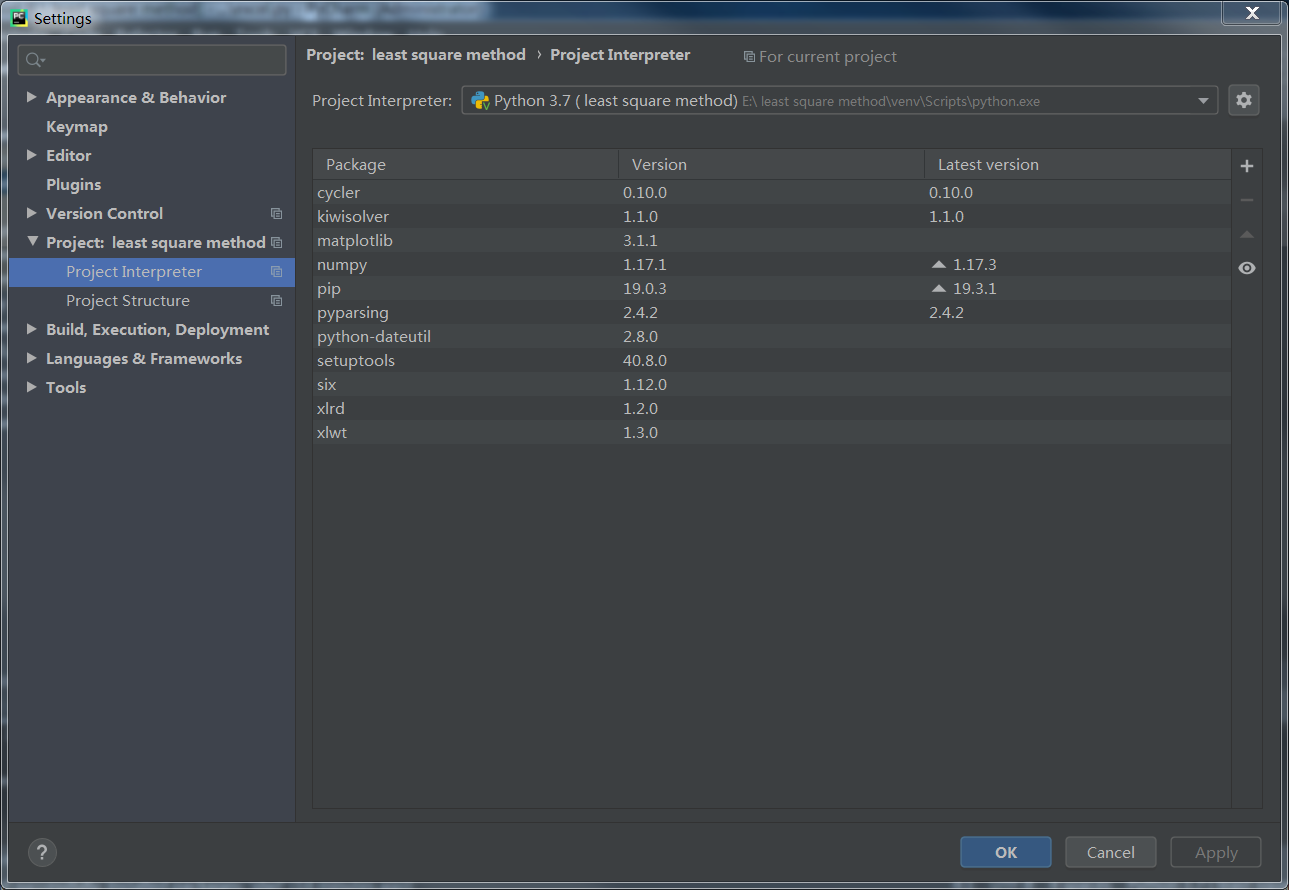Expand Languages & Frameworks section
Image resolution: width=1289 pixels, height=890 pixels.
[x=32, y=358]
